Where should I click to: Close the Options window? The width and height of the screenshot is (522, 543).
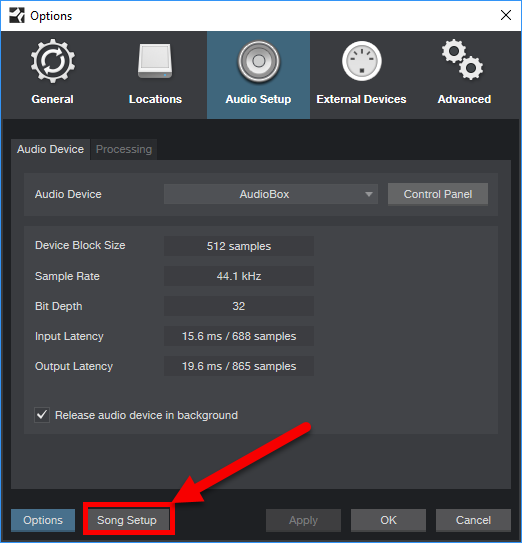pos(506,15)
